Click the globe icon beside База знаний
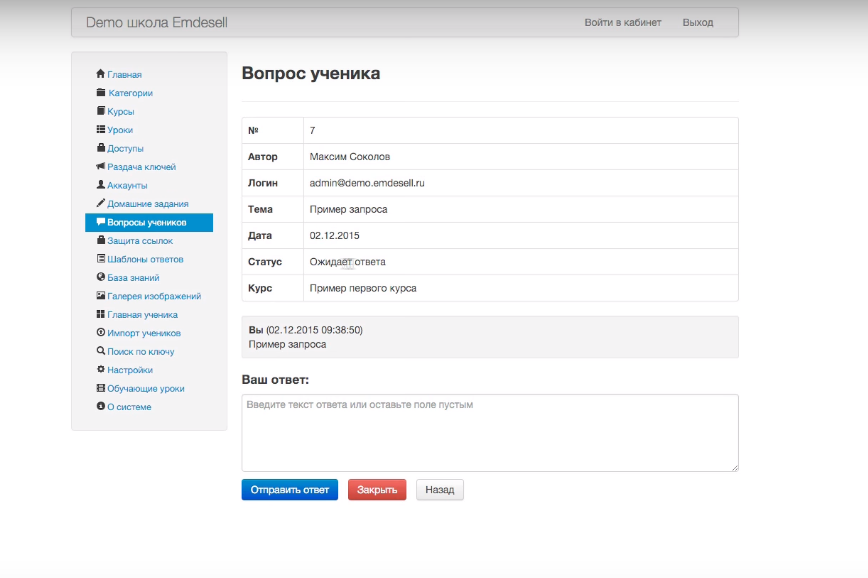 pos(100,277)
